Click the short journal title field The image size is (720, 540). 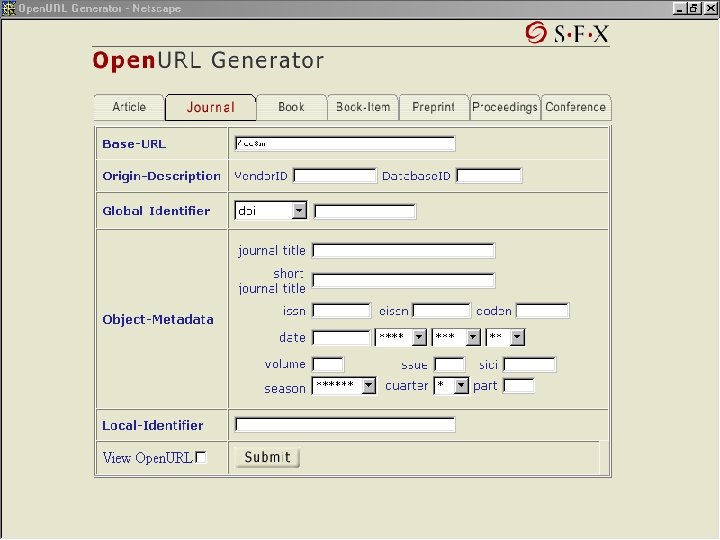click(403, 281)
